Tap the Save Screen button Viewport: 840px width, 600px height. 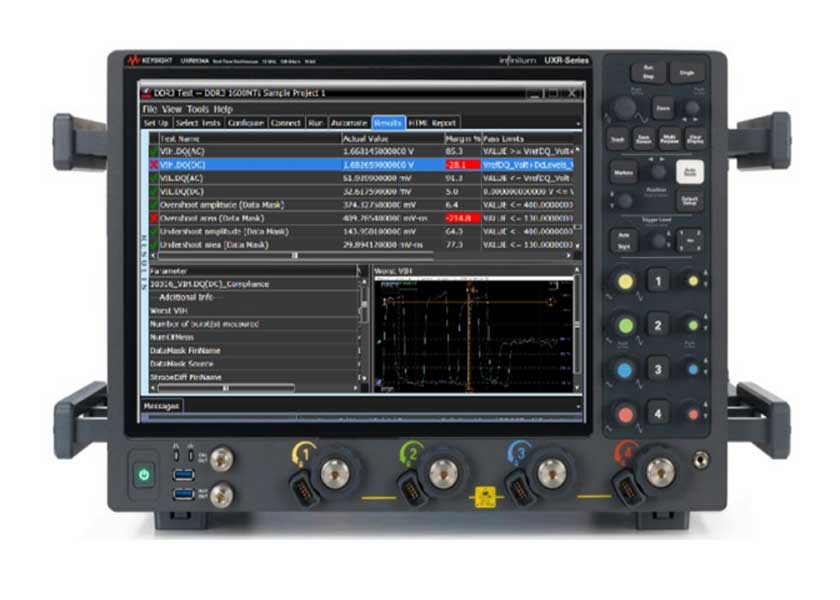(643, 139)
